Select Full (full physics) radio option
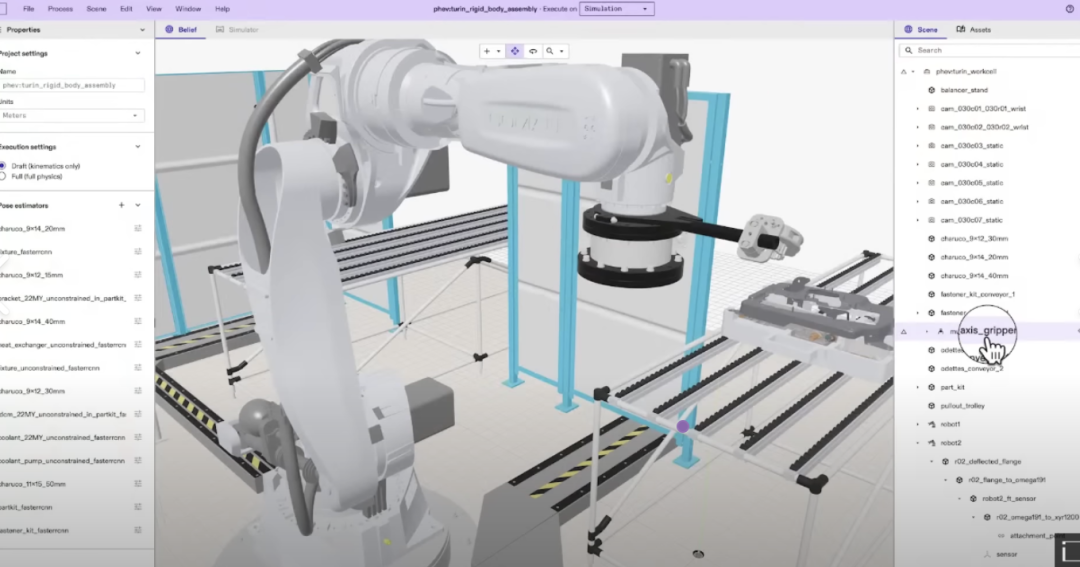The height and width of the screenshot is (567, 1080). pyautogui.click(x=3, y=176)
